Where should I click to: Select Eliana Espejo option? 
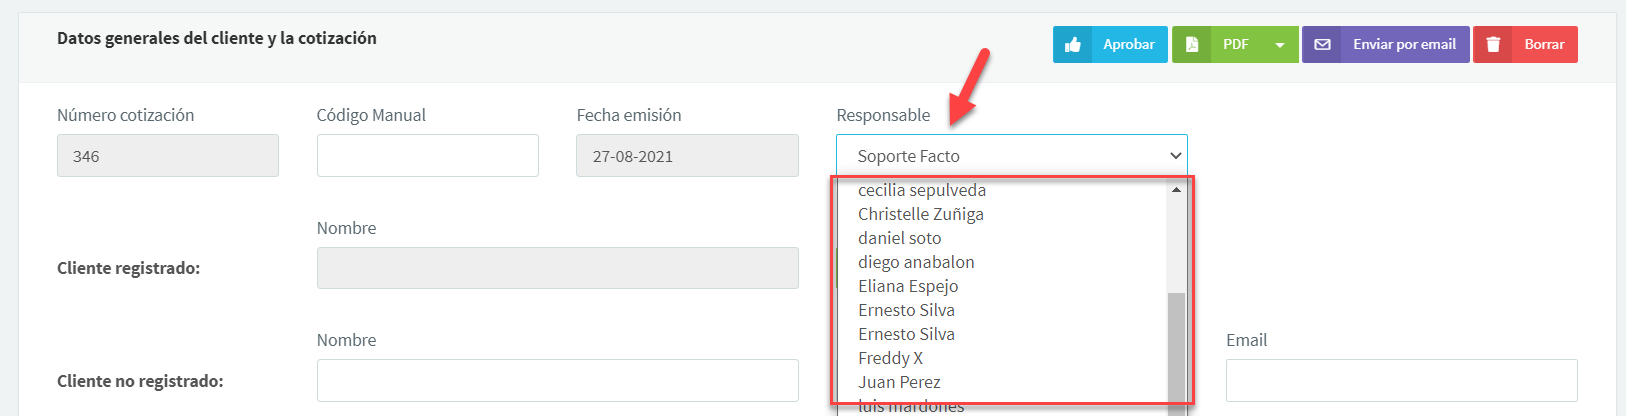907,286
